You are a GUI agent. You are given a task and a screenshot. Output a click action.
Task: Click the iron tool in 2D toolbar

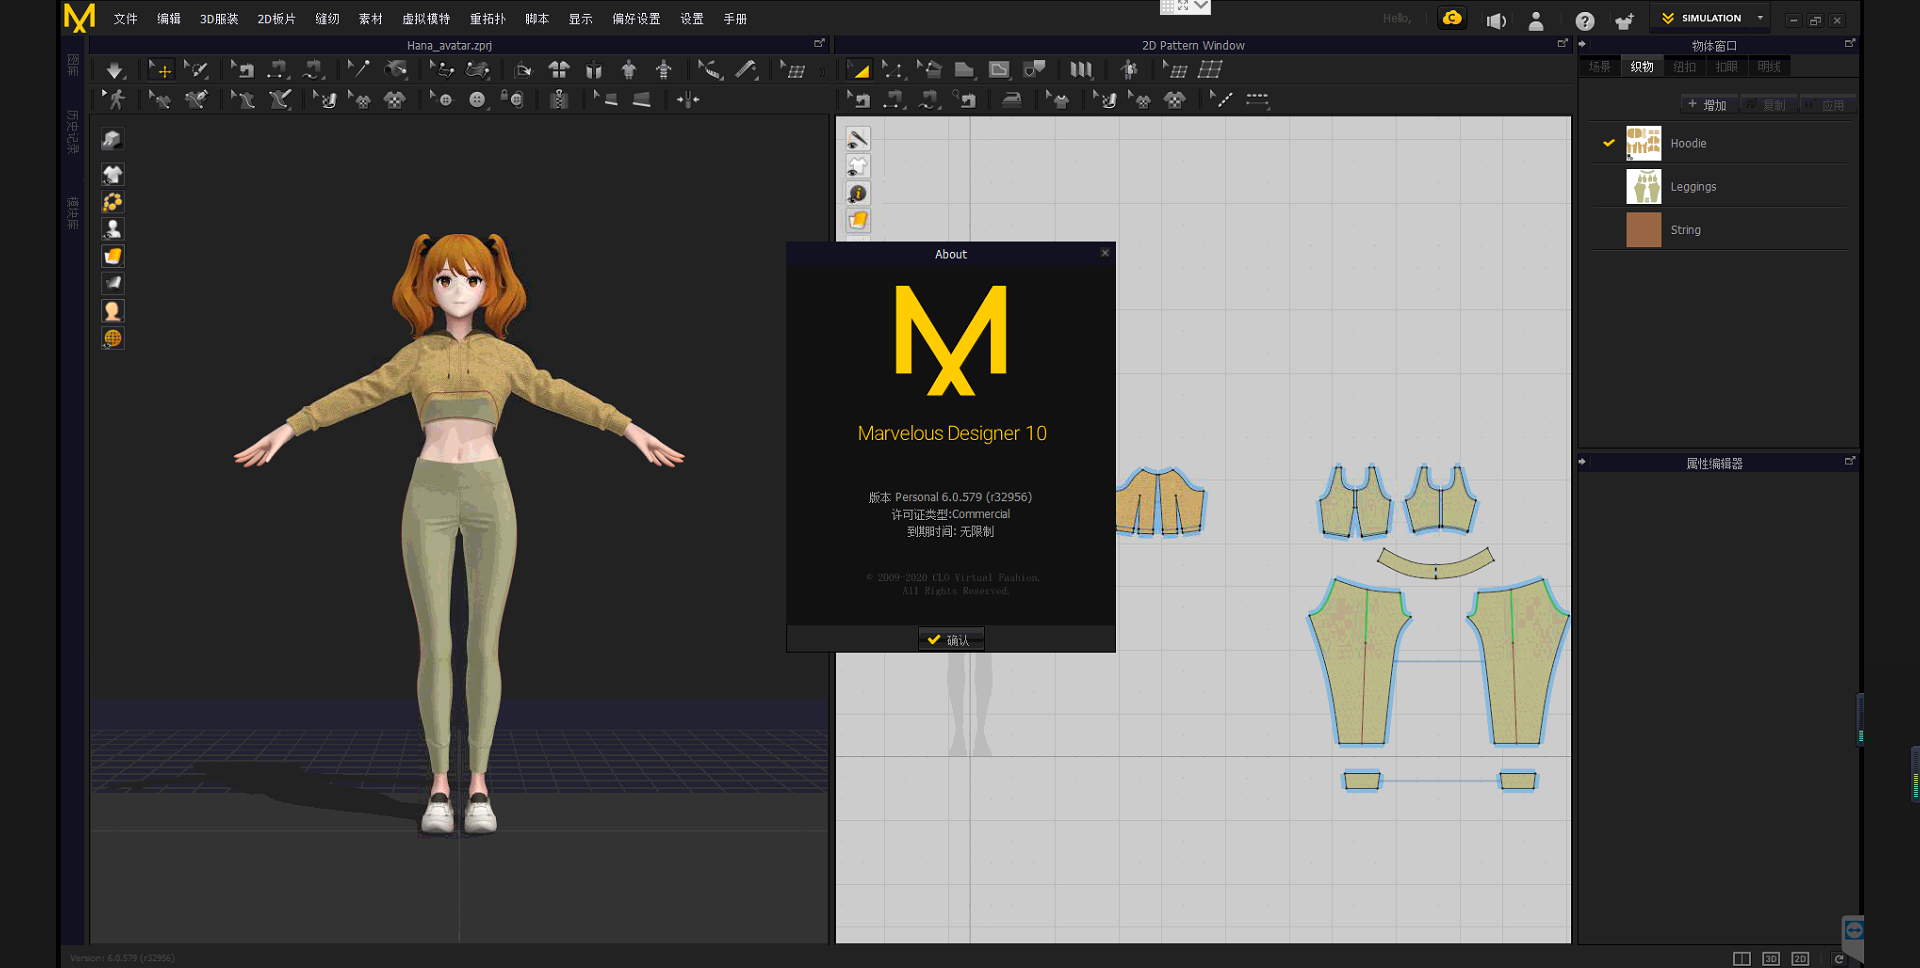coord(1011,100)
